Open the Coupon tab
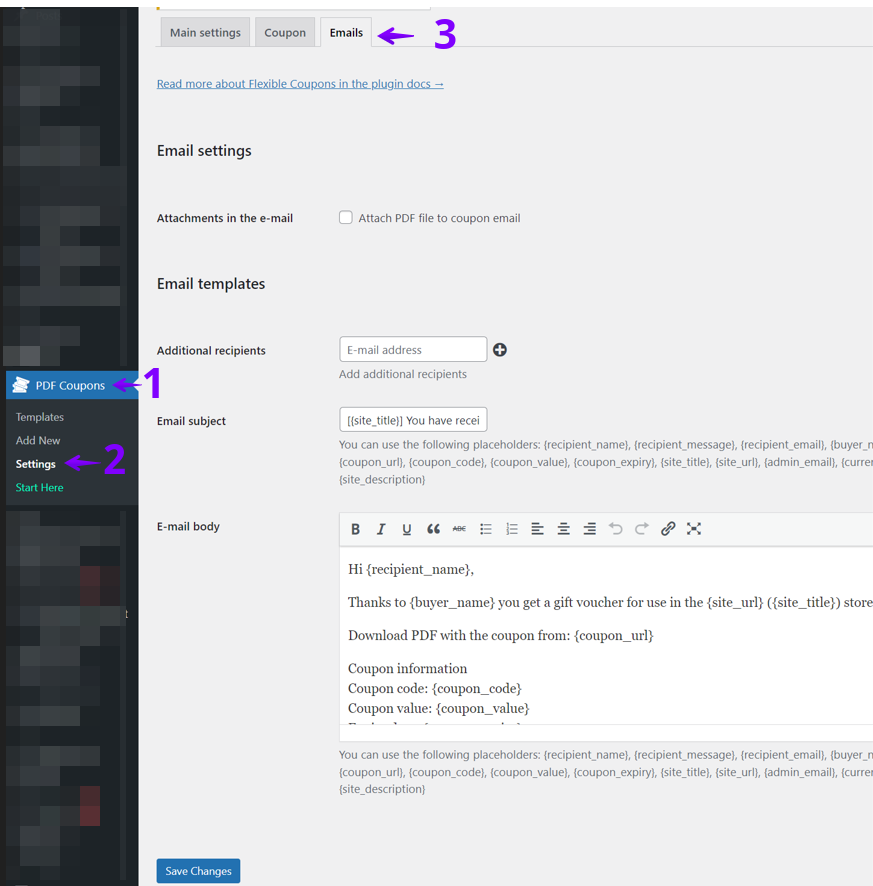The height and width of the screenshot is (886, 873). click(x=285, y=33)
